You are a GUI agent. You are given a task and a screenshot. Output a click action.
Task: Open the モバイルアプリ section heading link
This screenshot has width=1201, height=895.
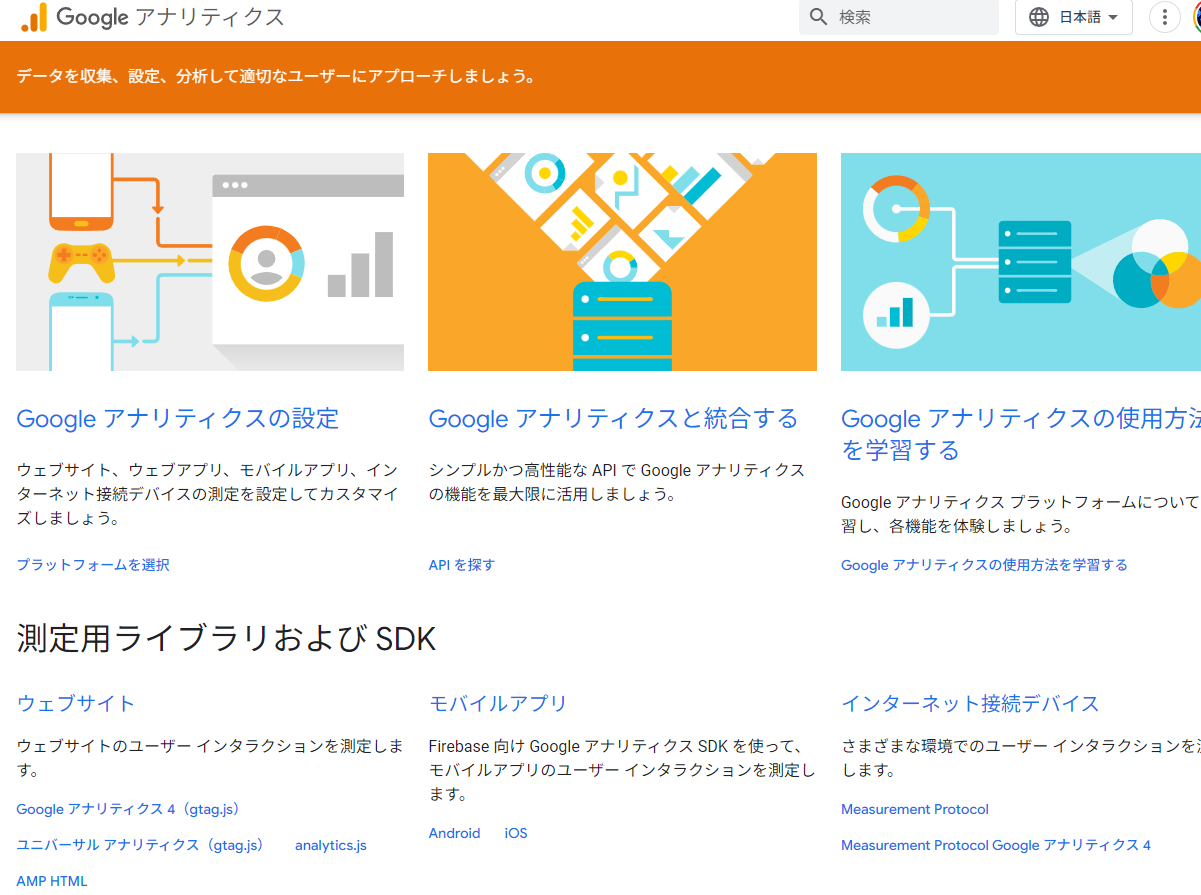(x=498, y=703)
